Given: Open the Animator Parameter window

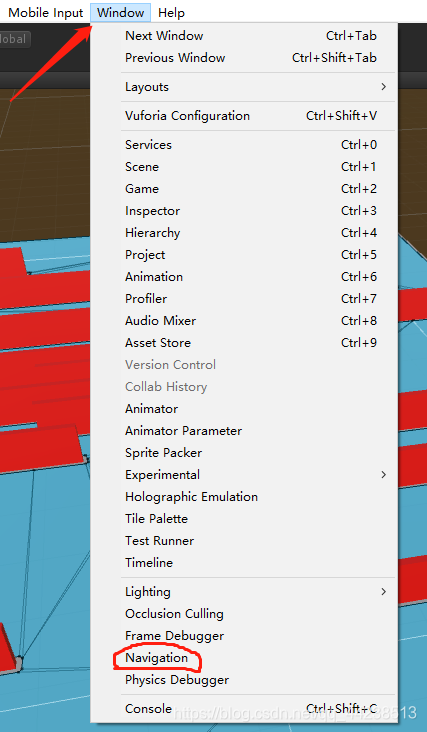Looking at the screenshot, I should [244, 430].
